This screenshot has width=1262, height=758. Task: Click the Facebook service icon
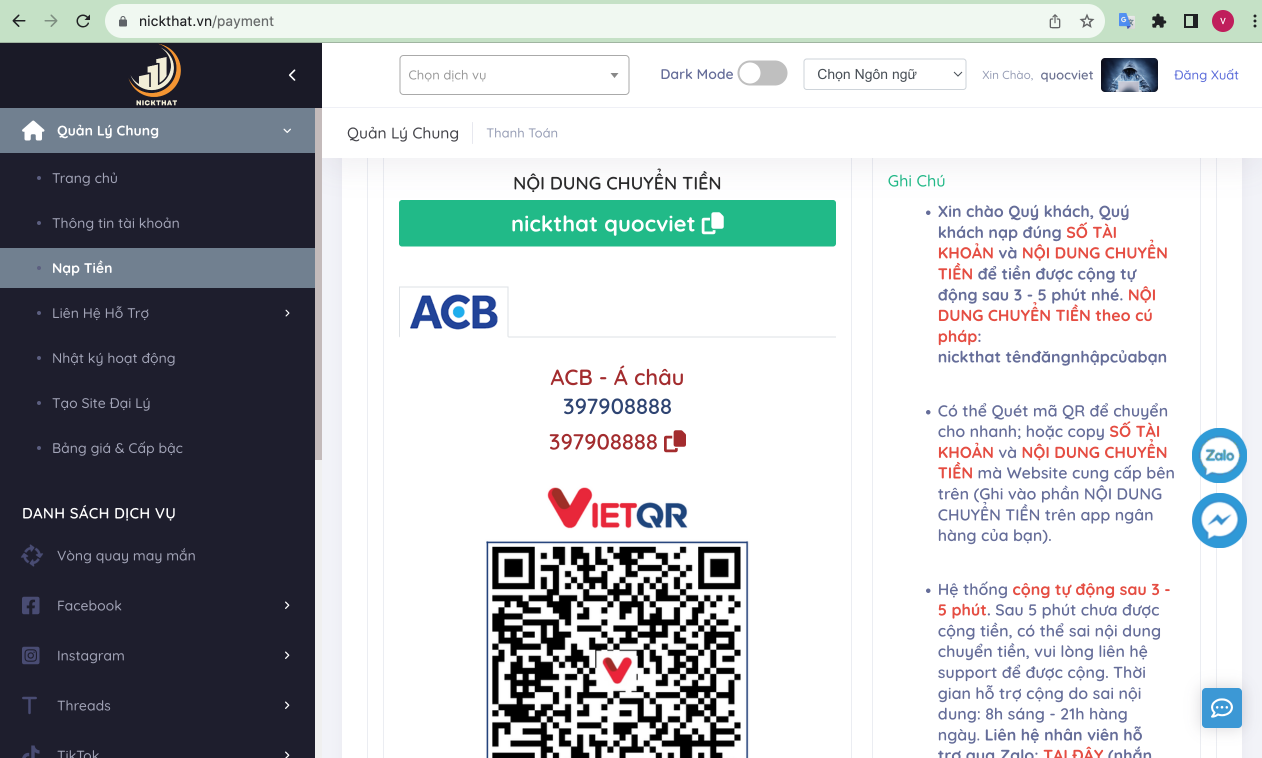click(31, 606)
